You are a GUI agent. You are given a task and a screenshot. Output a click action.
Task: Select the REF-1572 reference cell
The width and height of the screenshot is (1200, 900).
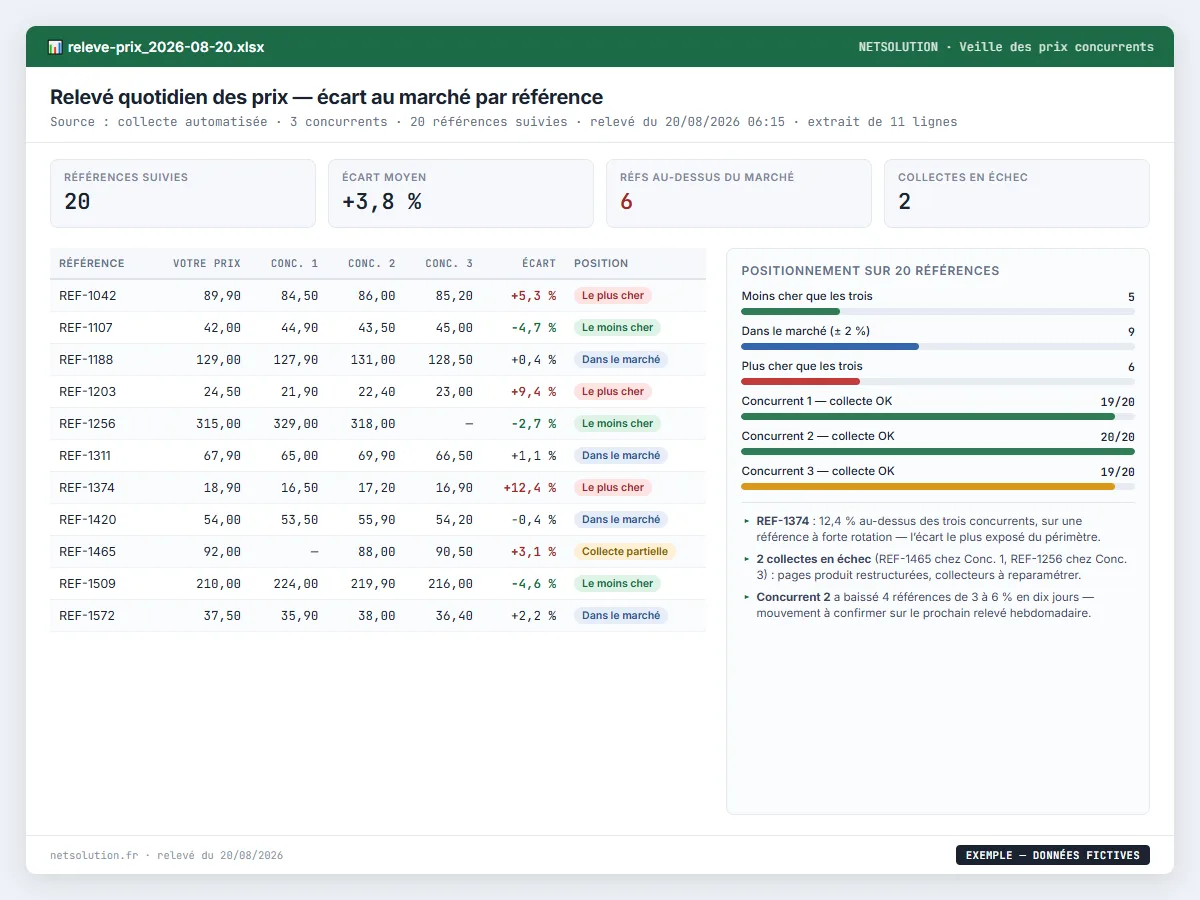(88, 616)
